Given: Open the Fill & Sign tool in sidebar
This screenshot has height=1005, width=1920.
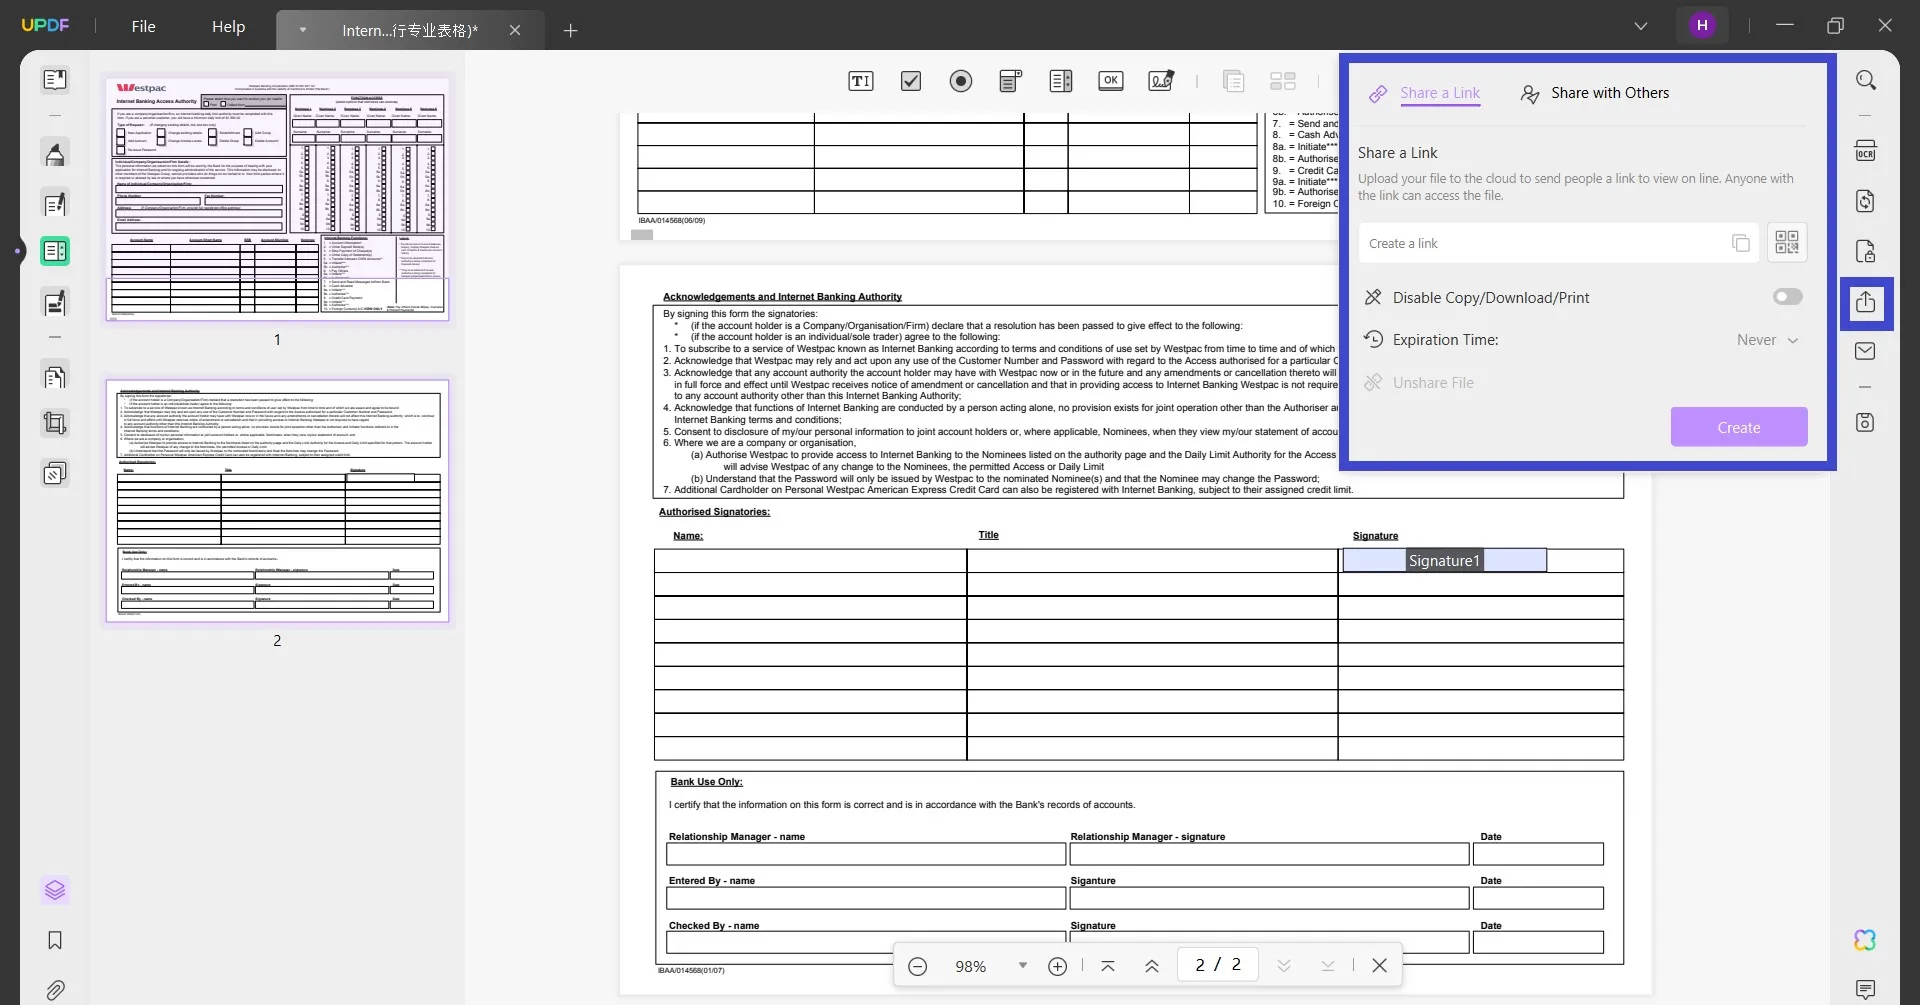Looking at the screenshot, I should pyautogui.click(x=55, y=302).
